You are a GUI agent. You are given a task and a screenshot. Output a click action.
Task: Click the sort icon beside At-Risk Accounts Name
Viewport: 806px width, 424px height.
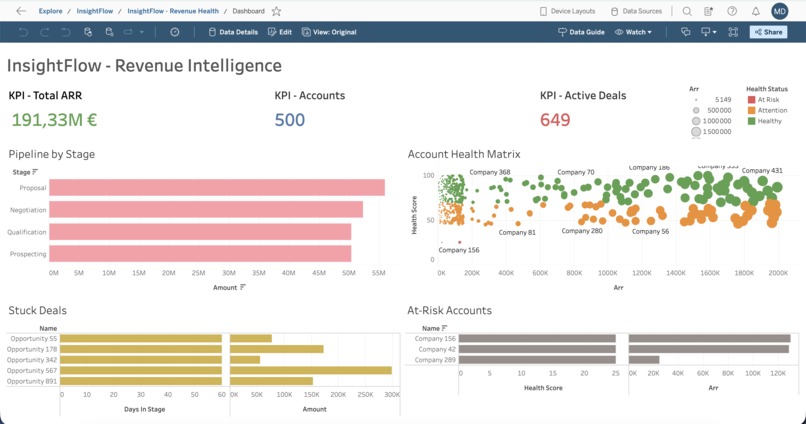click(x=444, y=328)
